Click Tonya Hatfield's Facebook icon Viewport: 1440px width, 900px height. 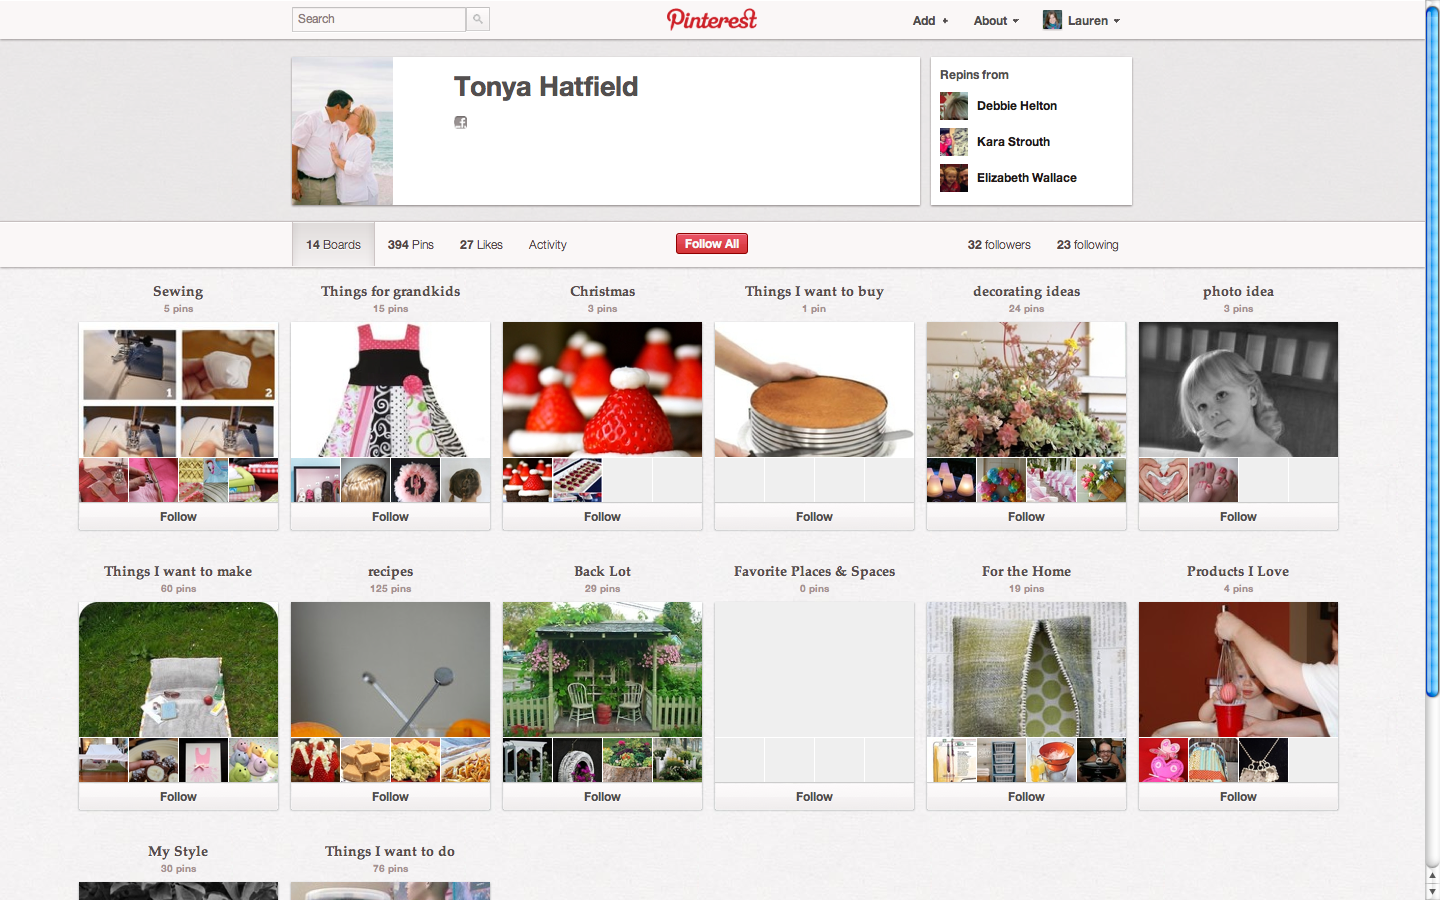click(x=460, y=122)
